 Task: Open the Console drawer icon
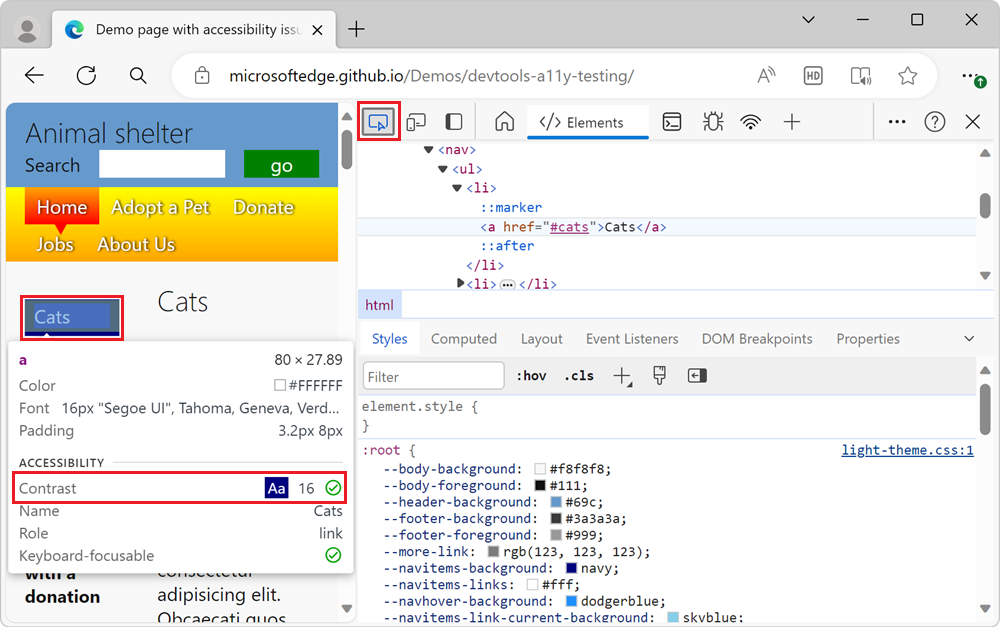click(671, 120)
